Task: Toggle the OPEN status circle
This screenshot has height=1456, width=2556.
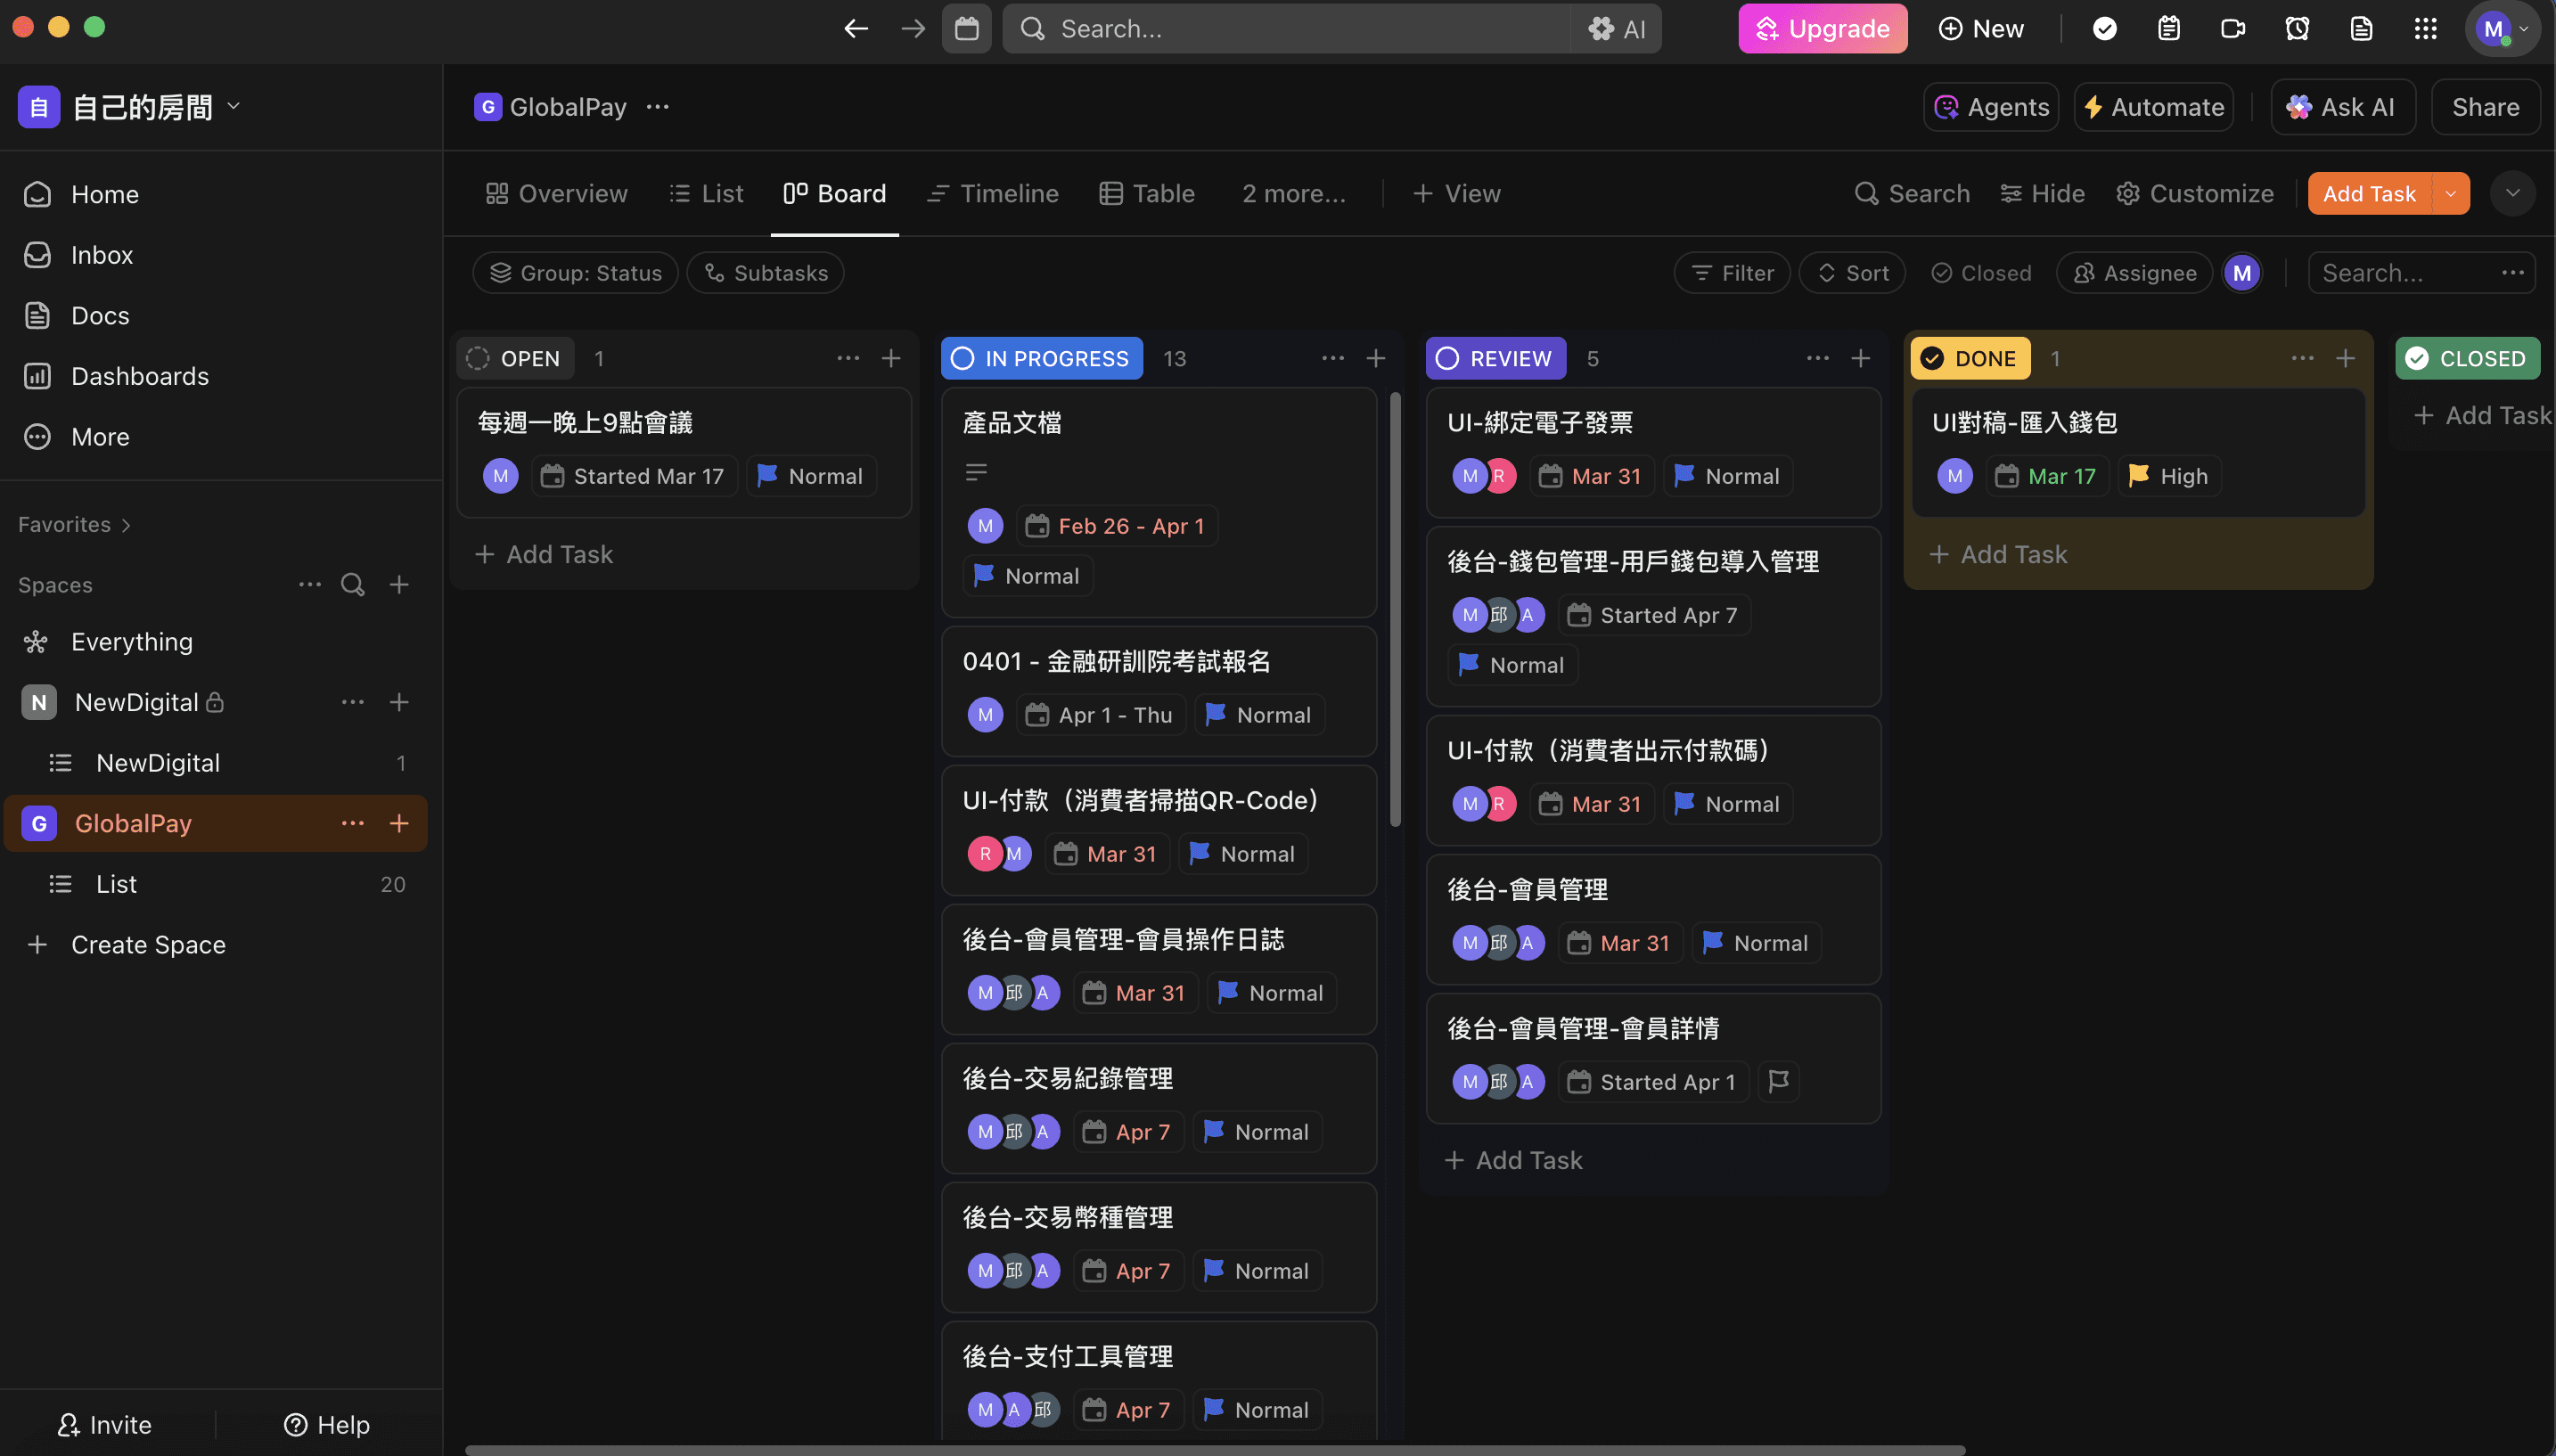Action: (478, 358)
